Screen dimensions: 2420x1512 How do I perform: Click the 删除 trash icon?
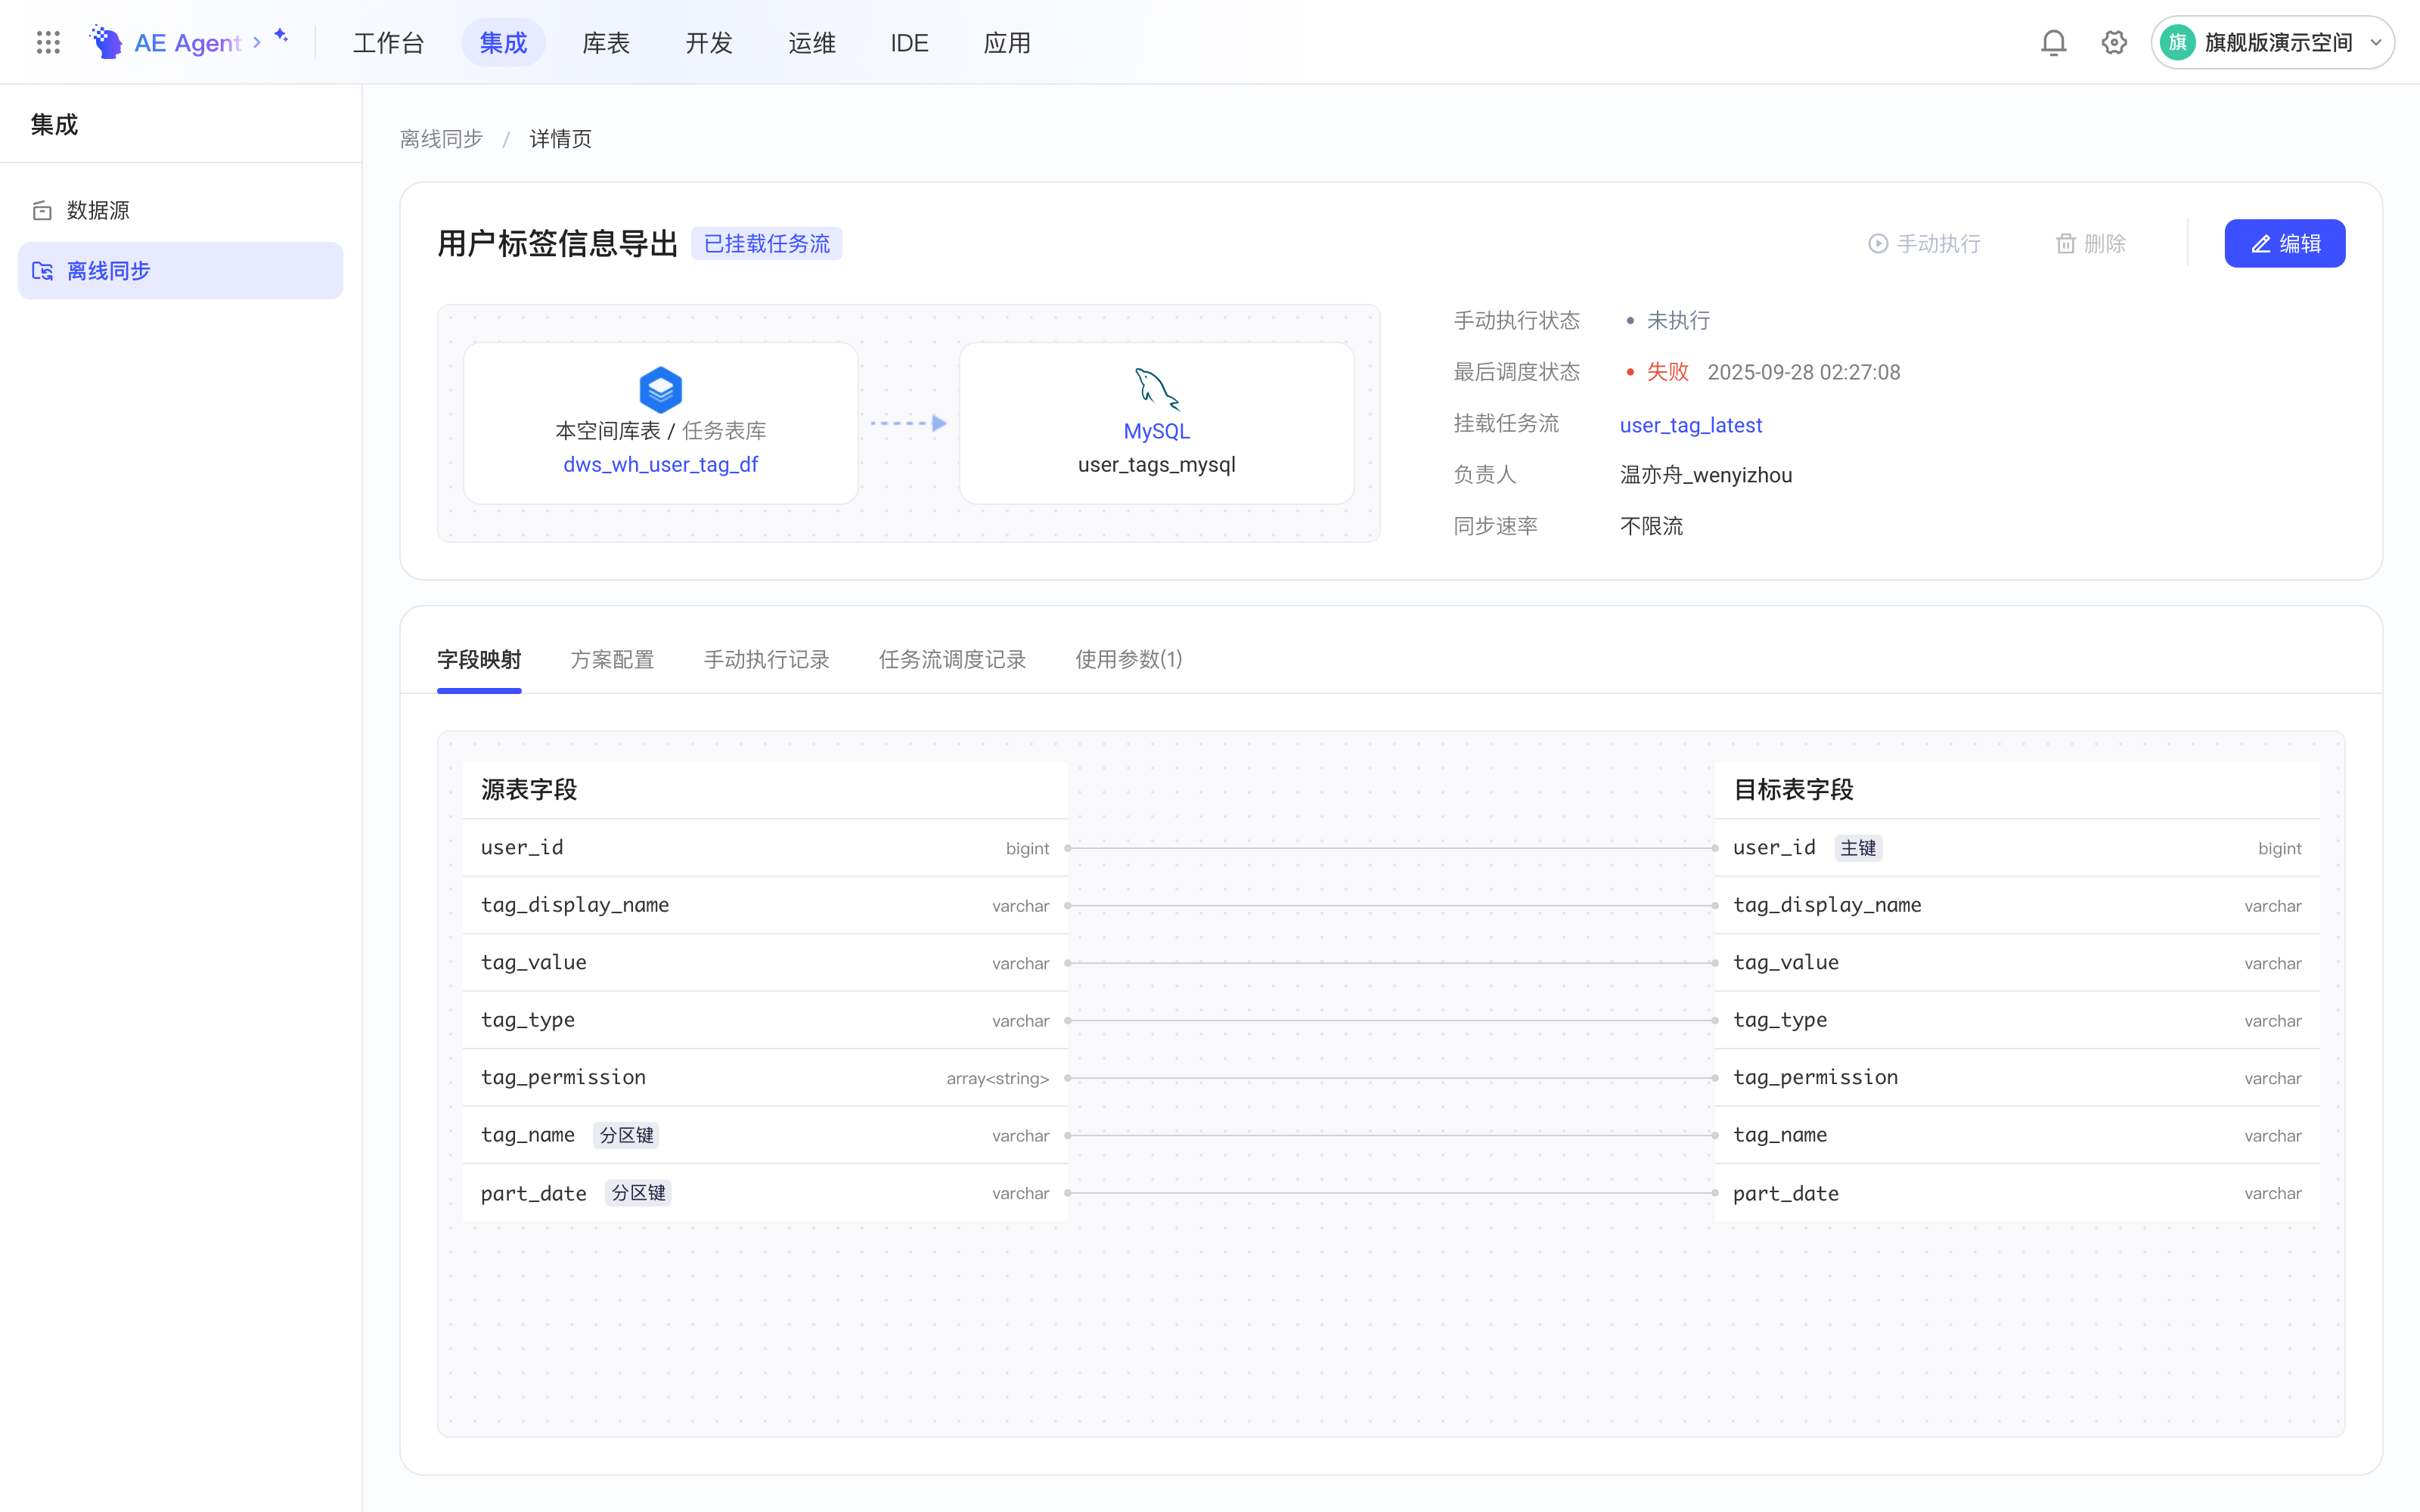[x=2065, y=244]
